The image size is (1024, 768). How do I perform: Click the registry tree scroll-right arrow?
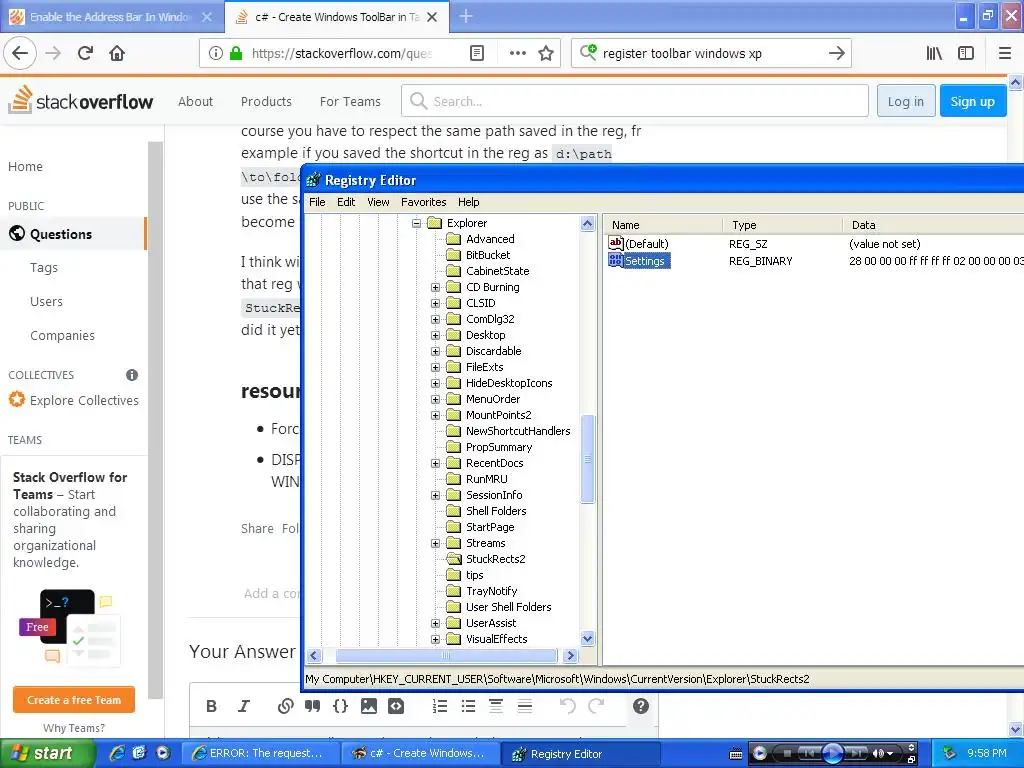pos(570,656)
